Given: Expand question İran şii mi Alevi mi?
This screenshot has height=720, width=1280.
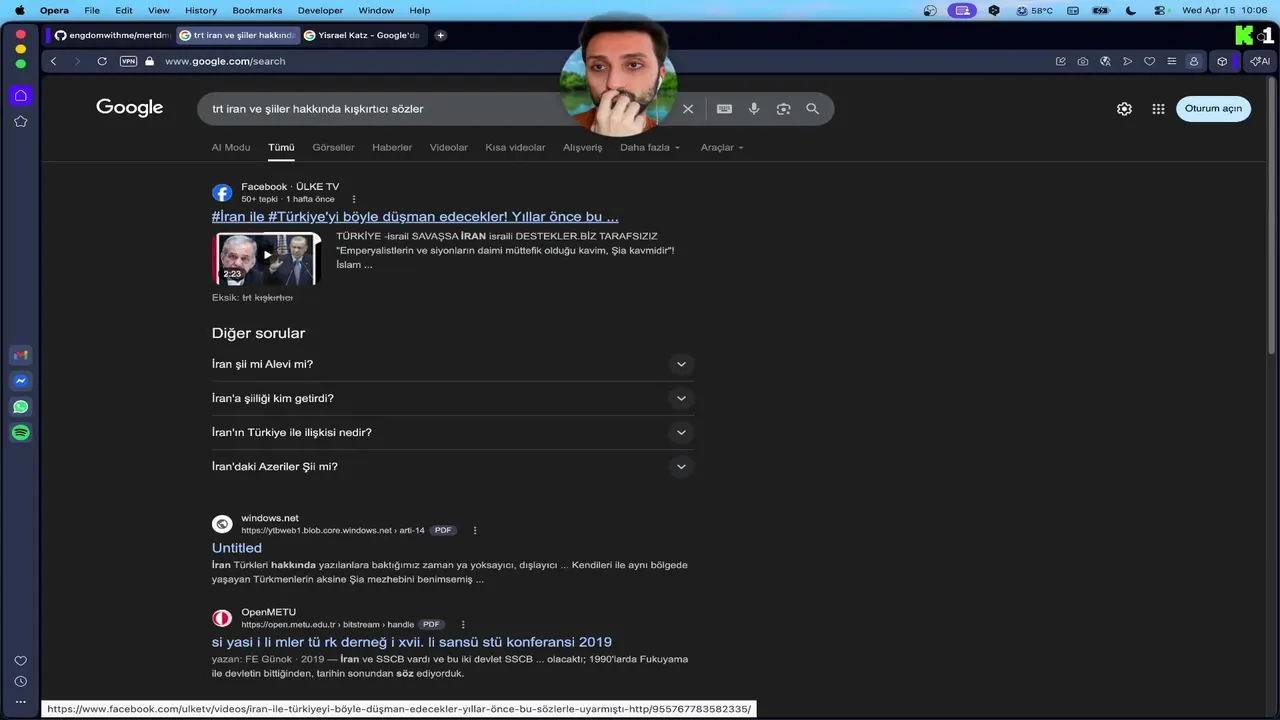Looking at the screenshot, I should pyautogui.click(x=453, y=364).
